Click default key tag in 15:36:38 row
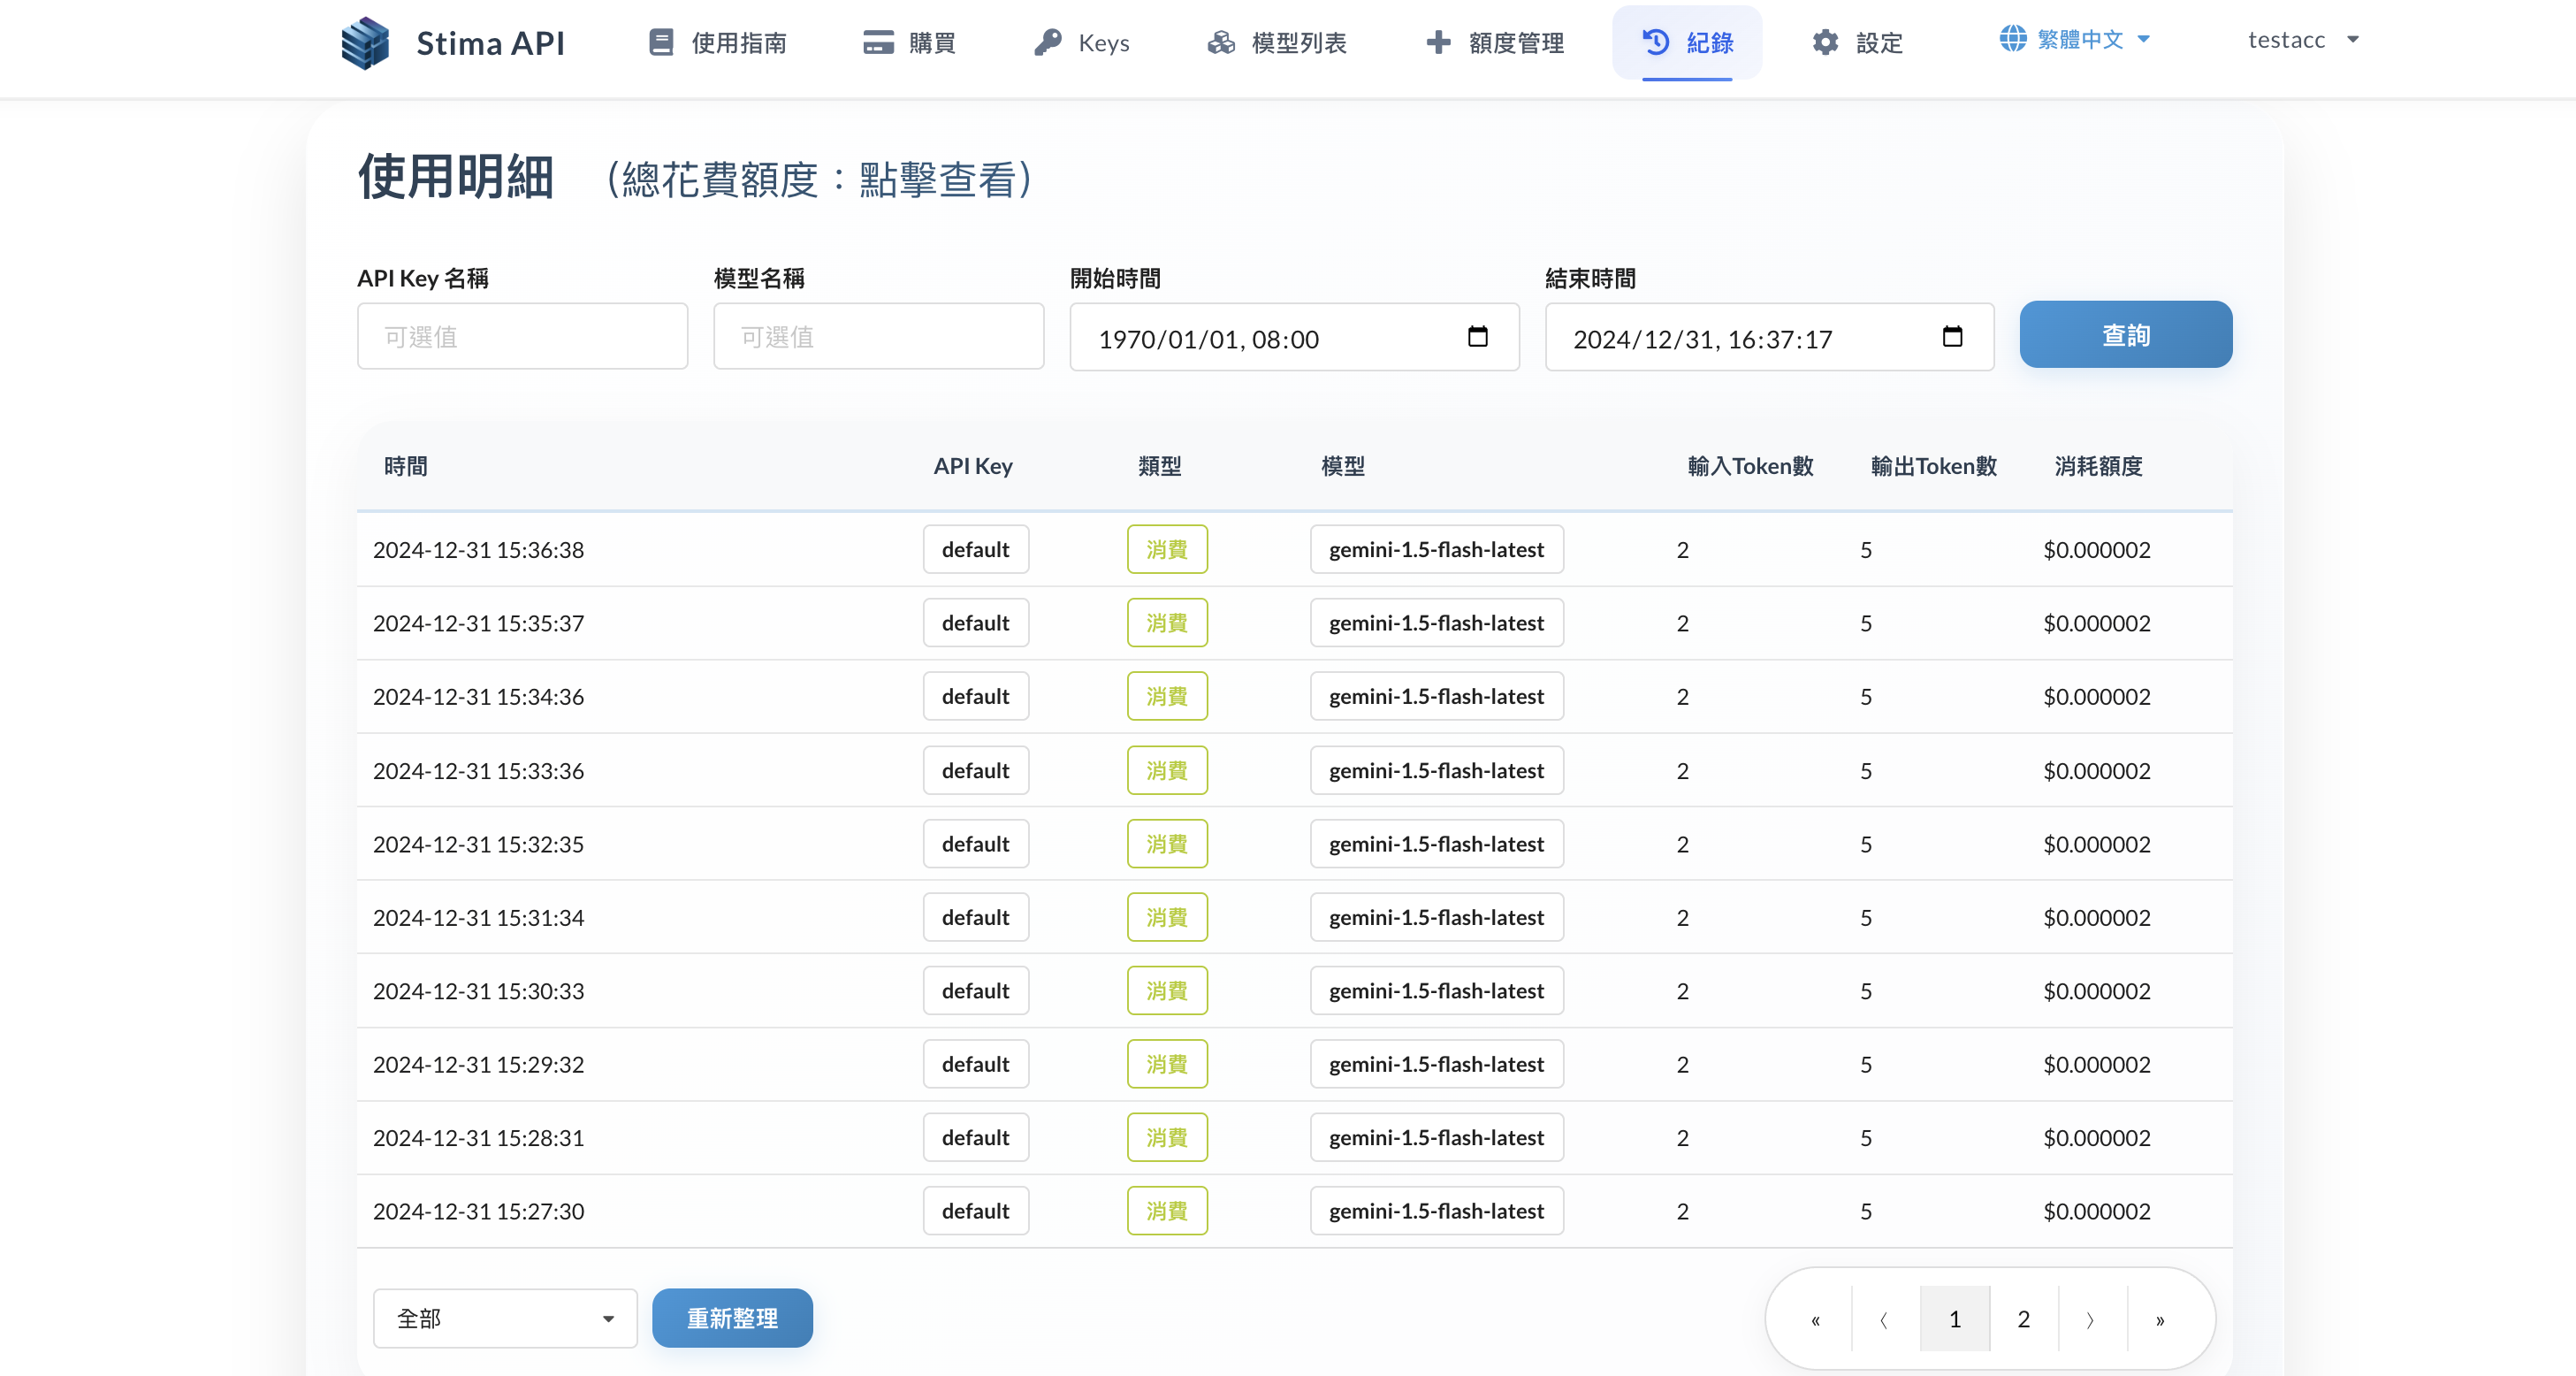This screenshot has height=1376, width=2576. [x=975, y=549]
